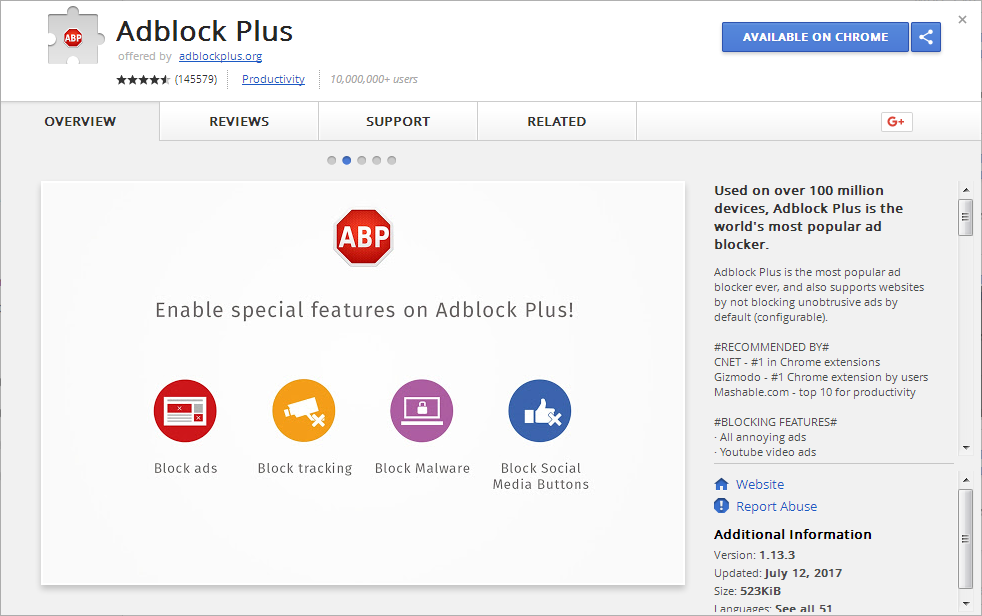Click the #BLOCKING FEATURES# line
Screen dimensions: 982x616
pos(775,422)
